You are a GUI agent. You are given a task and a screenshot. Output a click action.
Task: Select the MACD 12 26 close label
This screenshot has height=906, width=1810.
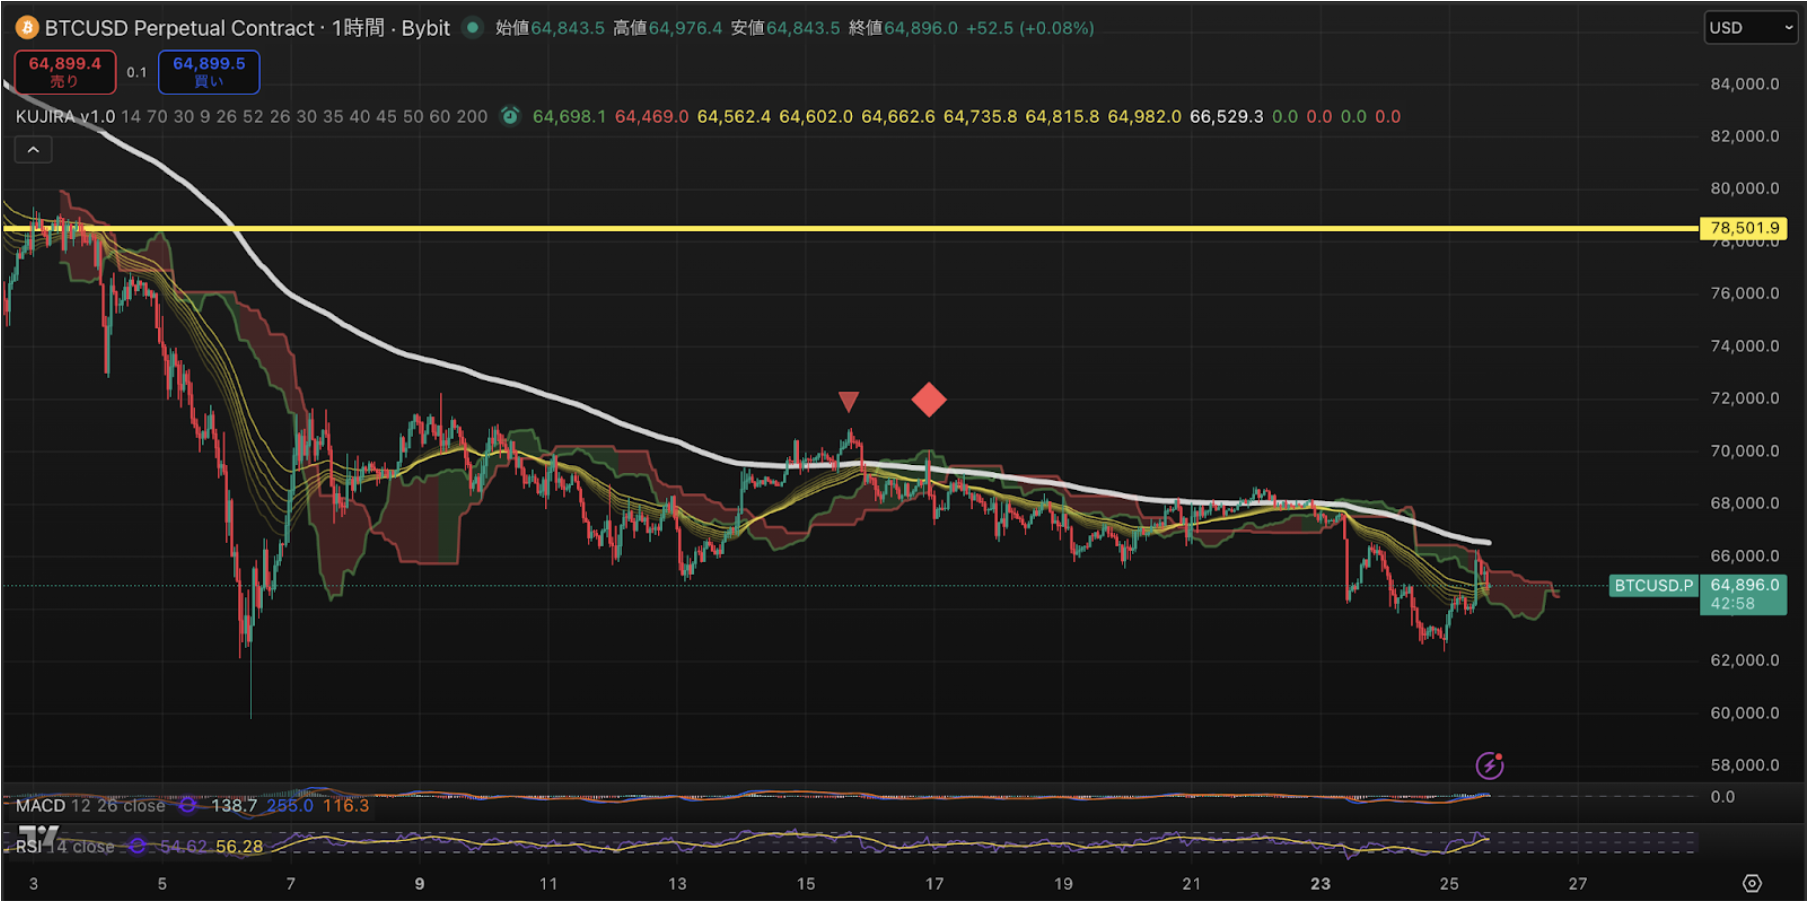[x=90, y=806]
